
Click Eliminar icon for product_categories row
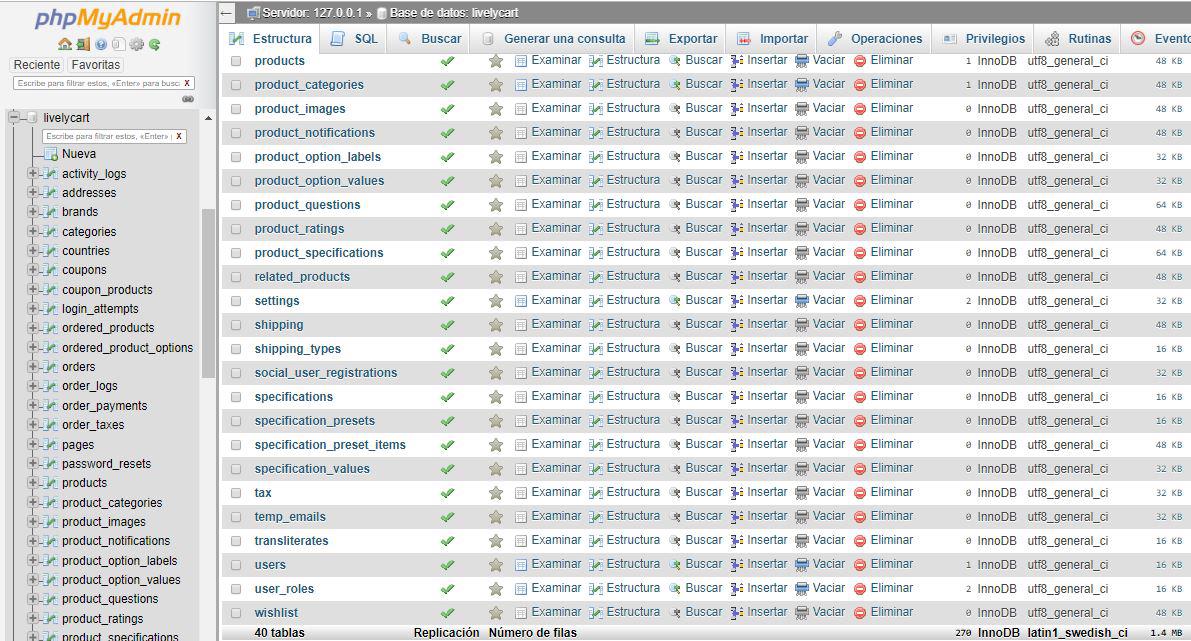click(860, 84)
